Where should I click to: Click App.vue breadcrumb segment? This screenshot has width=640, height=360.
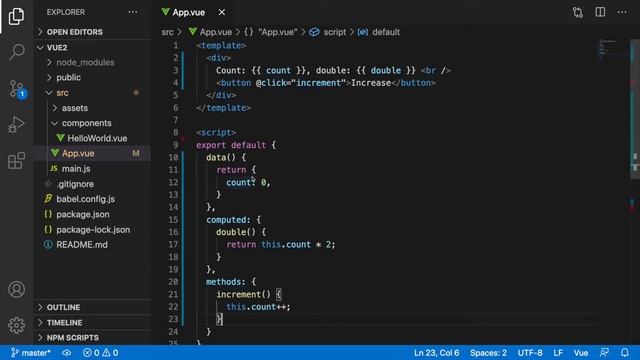[211, 32]
